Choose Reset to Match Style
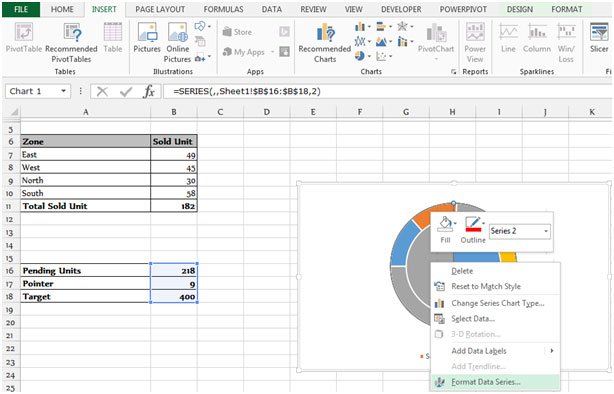 pos(496,286)
